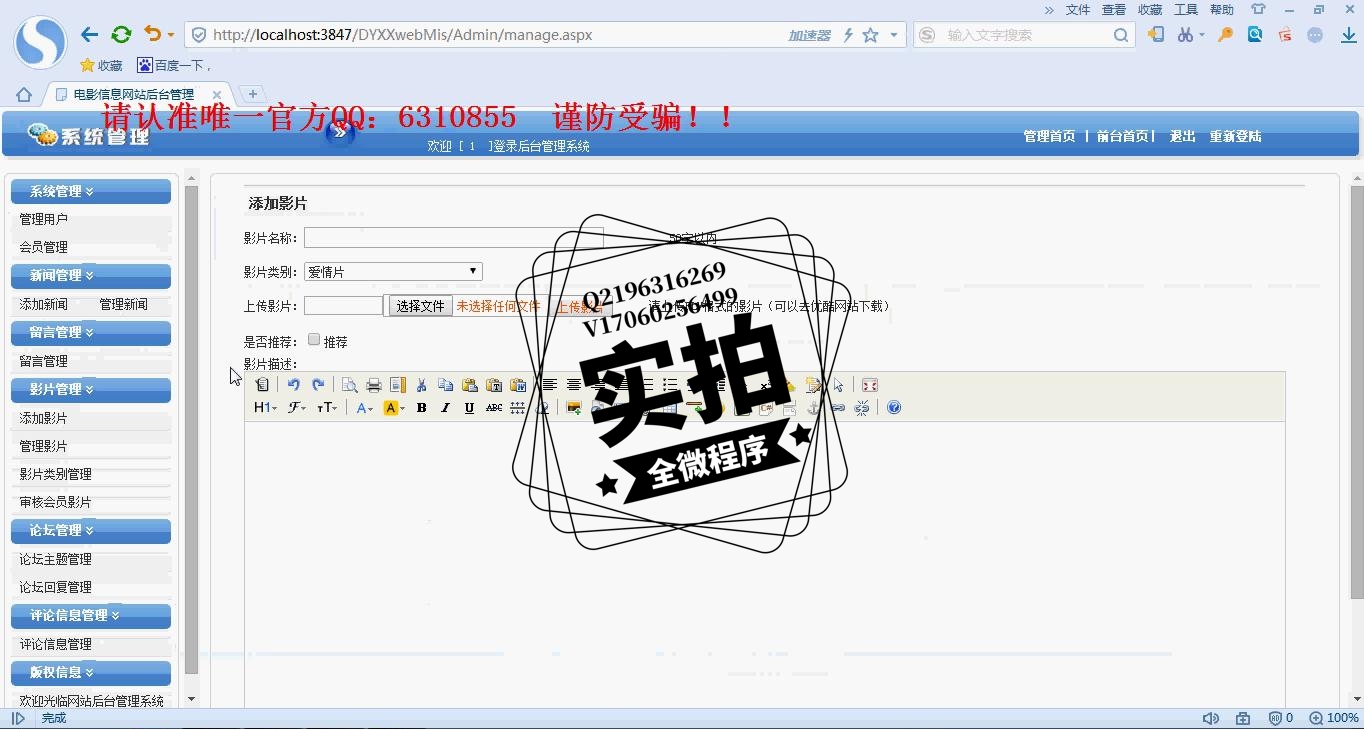The image size is (1364, 729).
Task: Click the undo icon in editor toolbar
Action: click(293, 385)
